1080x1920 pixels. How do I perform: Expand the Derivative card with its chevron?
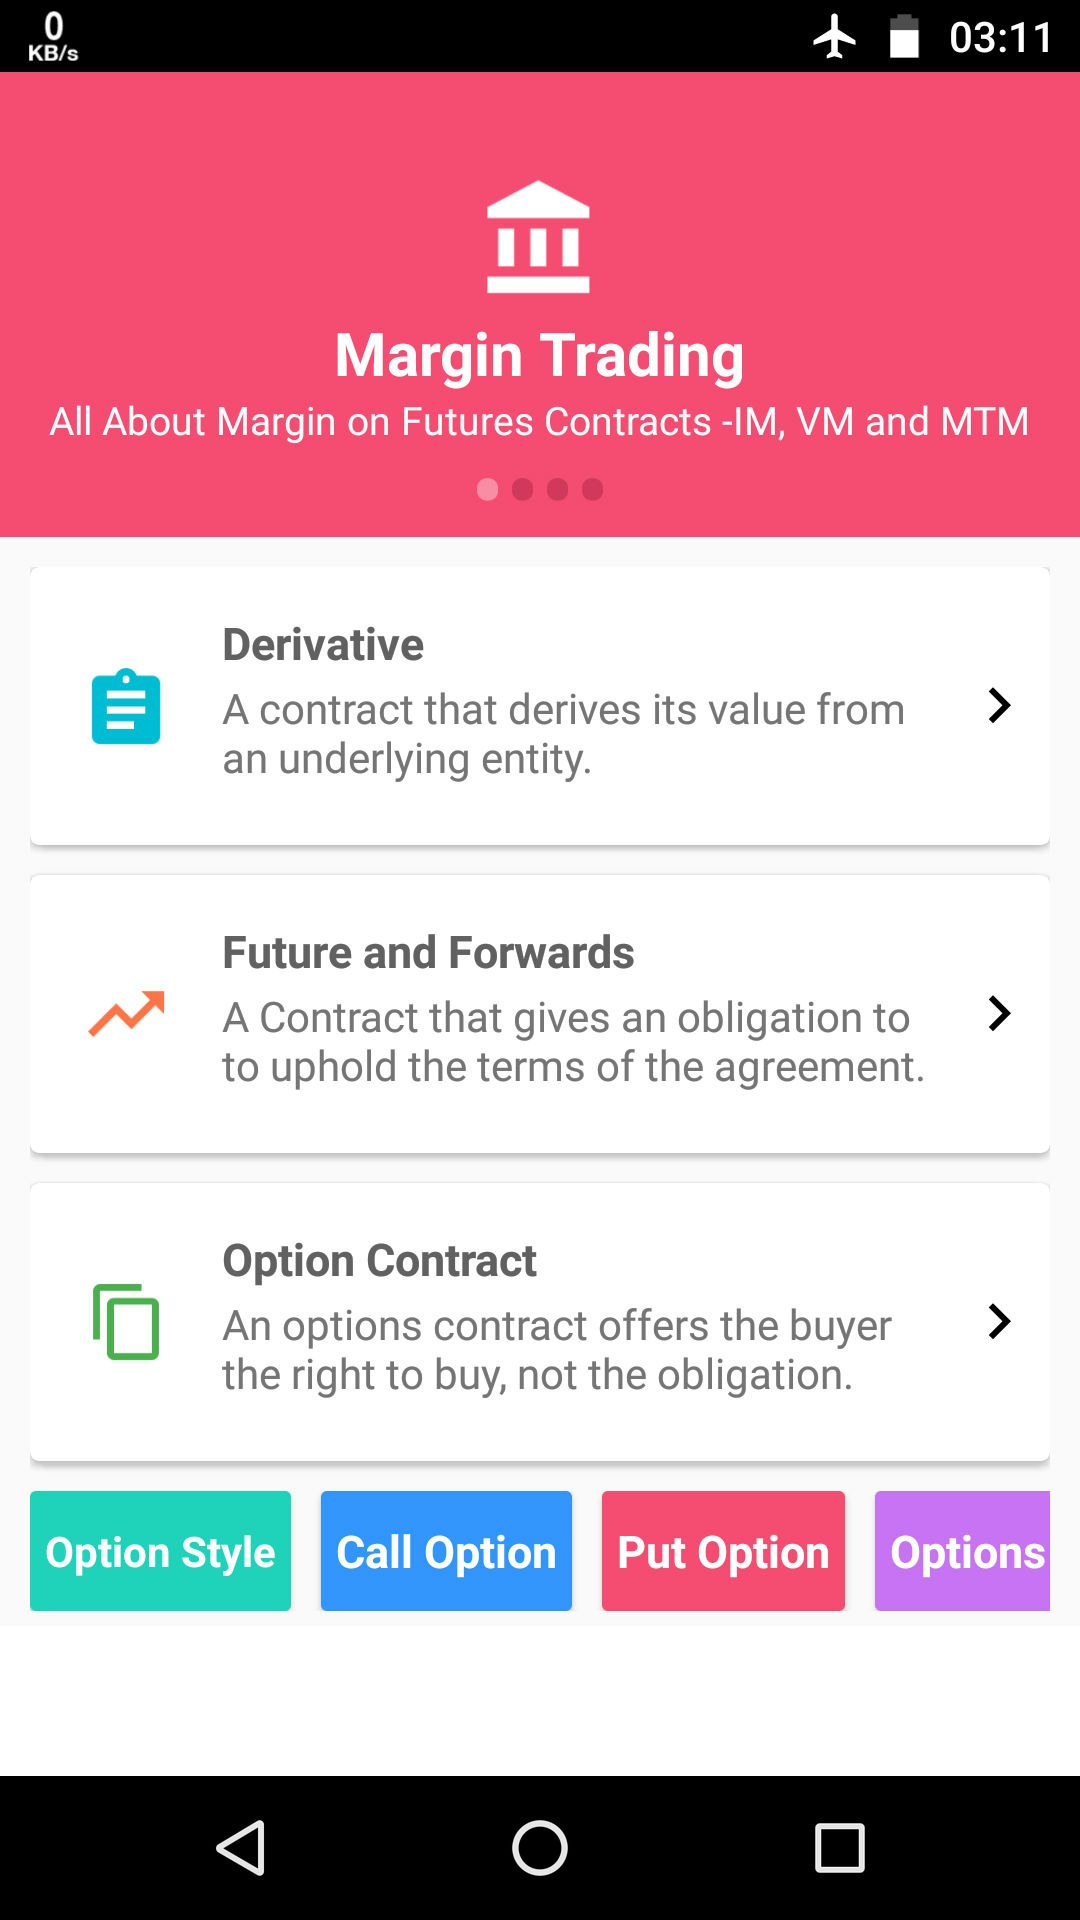(999, 707)
